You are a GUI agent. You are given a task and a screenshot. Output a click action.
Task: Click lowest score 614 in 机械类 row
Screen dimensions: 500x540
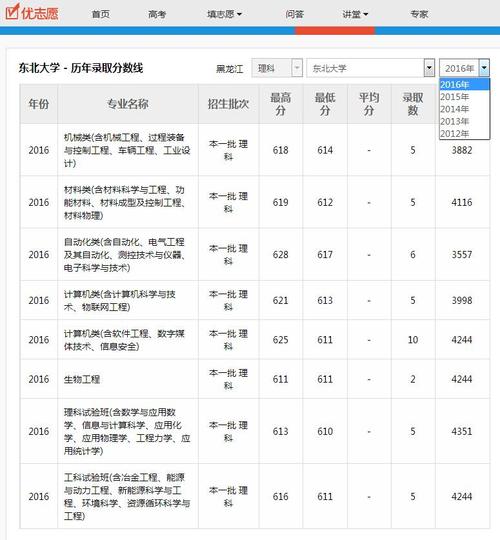pos(325,150)
